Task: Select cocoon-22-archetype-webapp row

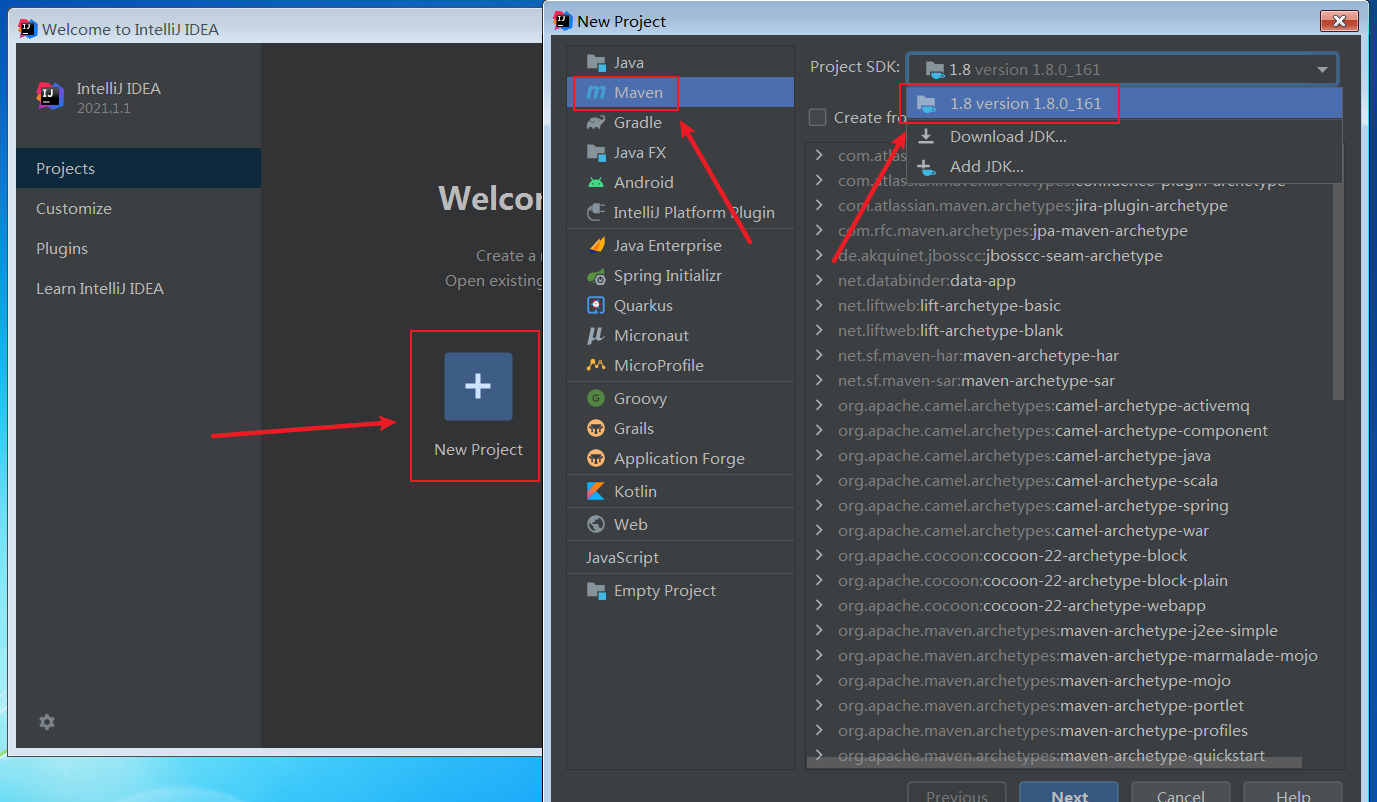Action: (x=1070, y=605)
